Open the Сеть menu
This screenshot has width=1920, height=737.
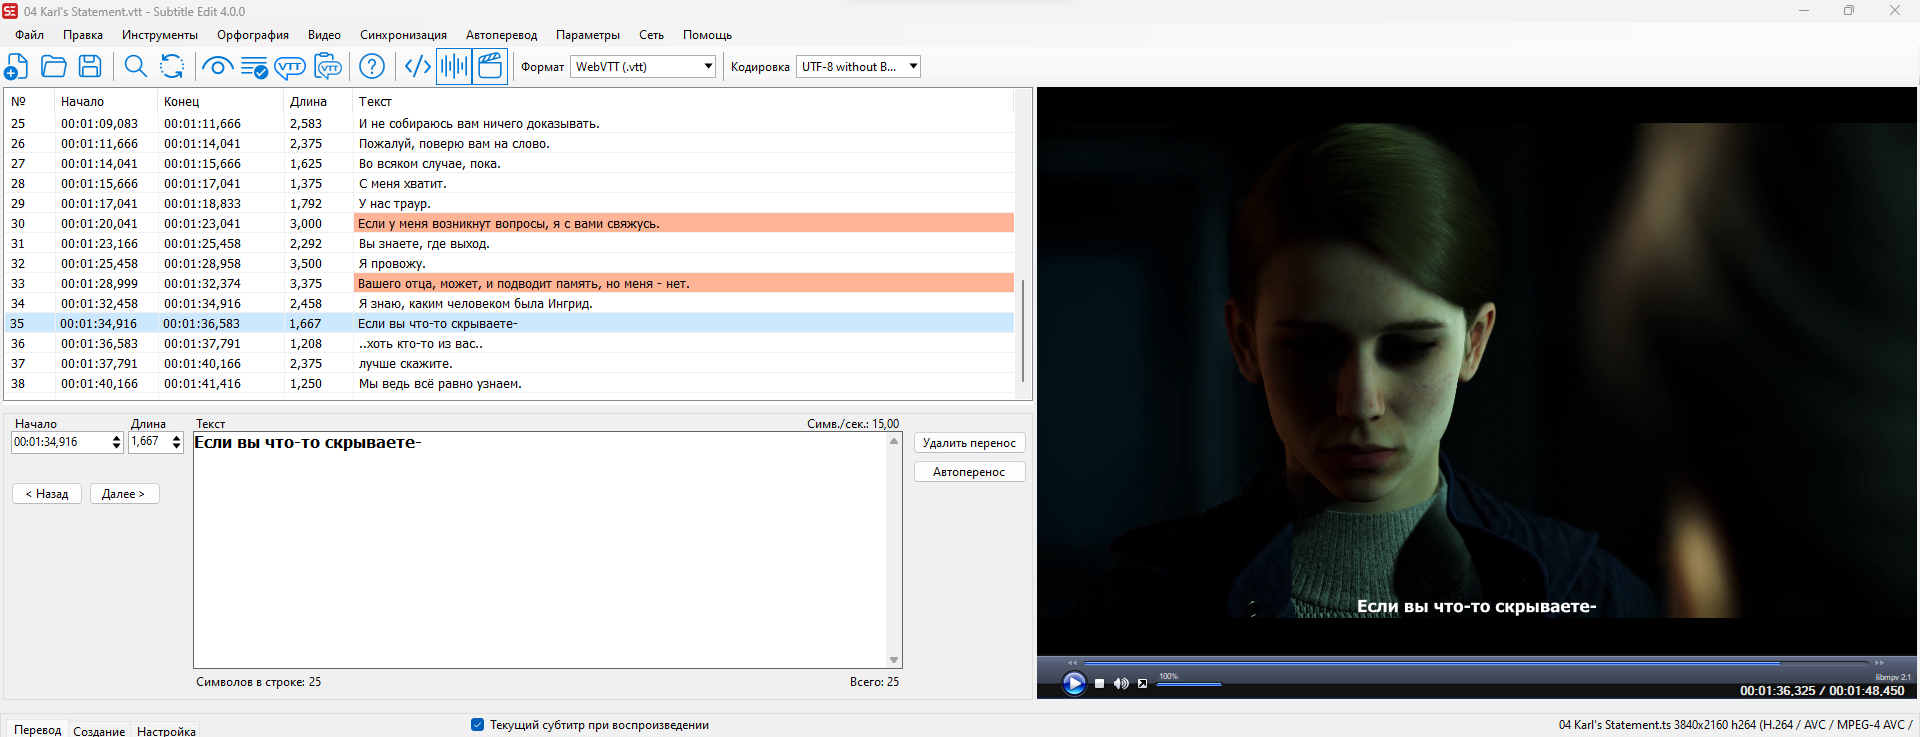651,35
